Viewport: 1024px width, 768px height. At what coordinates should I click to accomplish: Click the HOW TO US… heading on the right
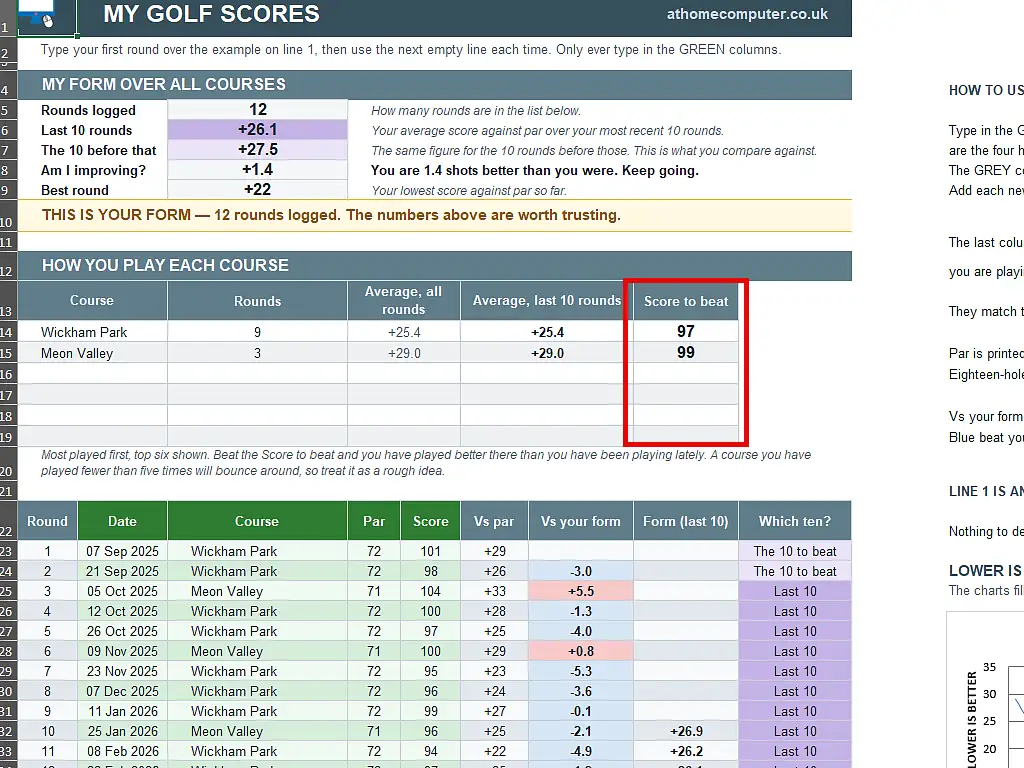pos(986,90)
